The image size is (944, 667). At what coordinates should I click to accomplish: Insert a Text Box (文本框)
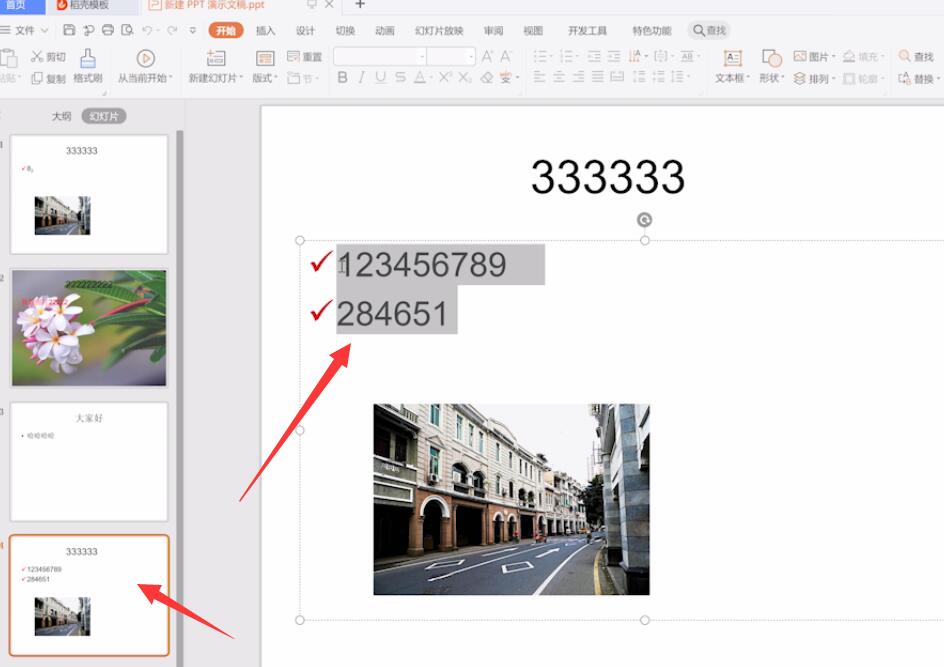(x=733, y=66)
